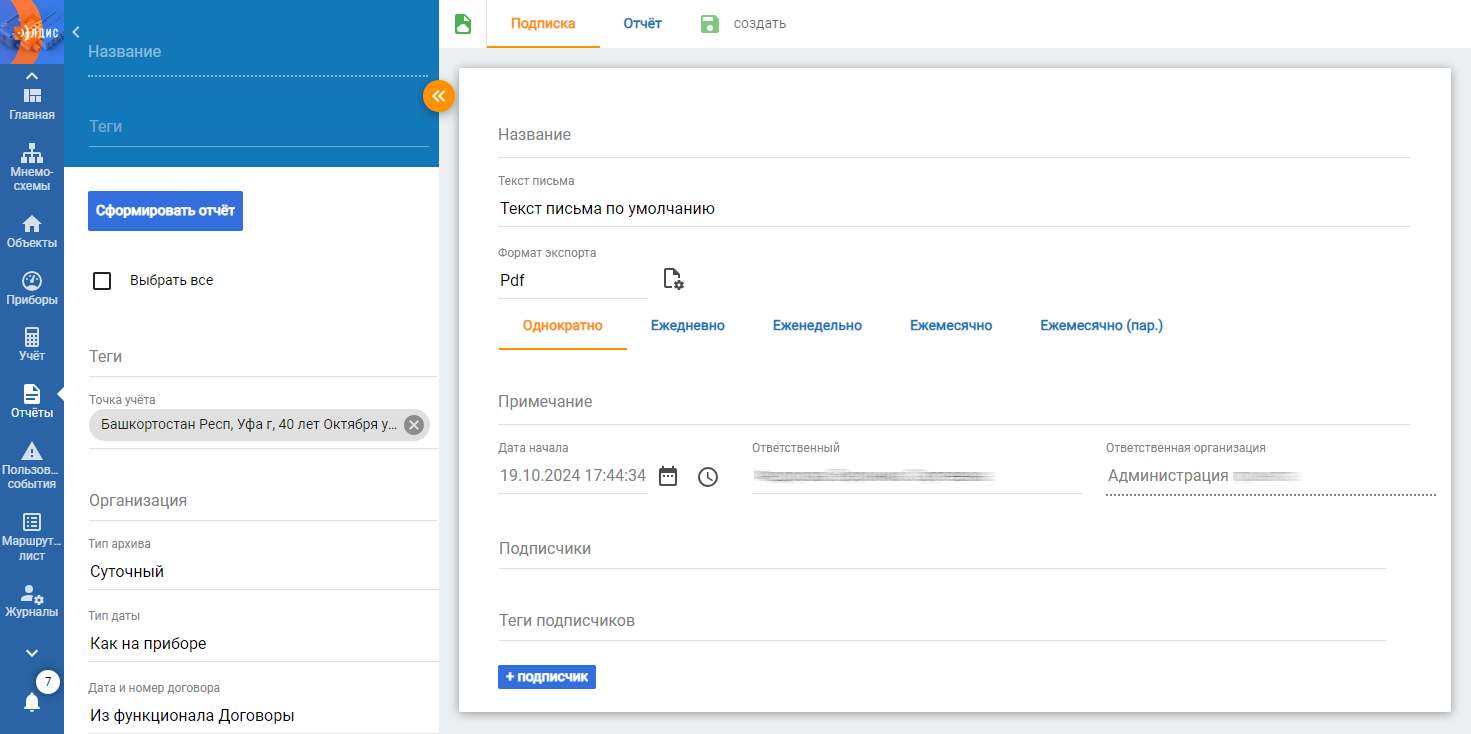Select the Еженедельно schedule tab

click(817, 326)
